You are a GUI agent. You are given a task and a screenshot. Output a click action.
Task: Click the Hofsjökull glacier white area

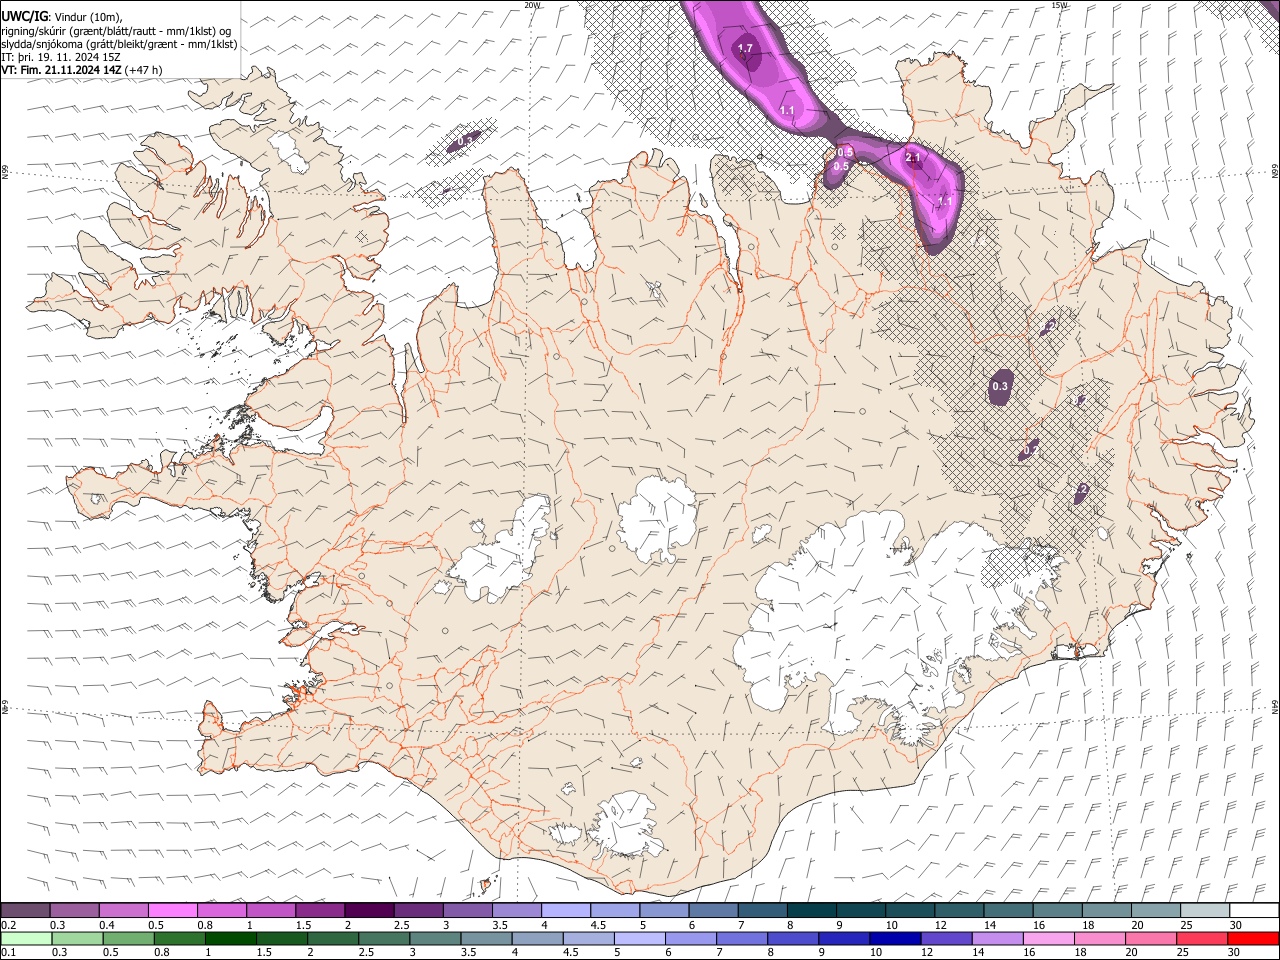657,518
